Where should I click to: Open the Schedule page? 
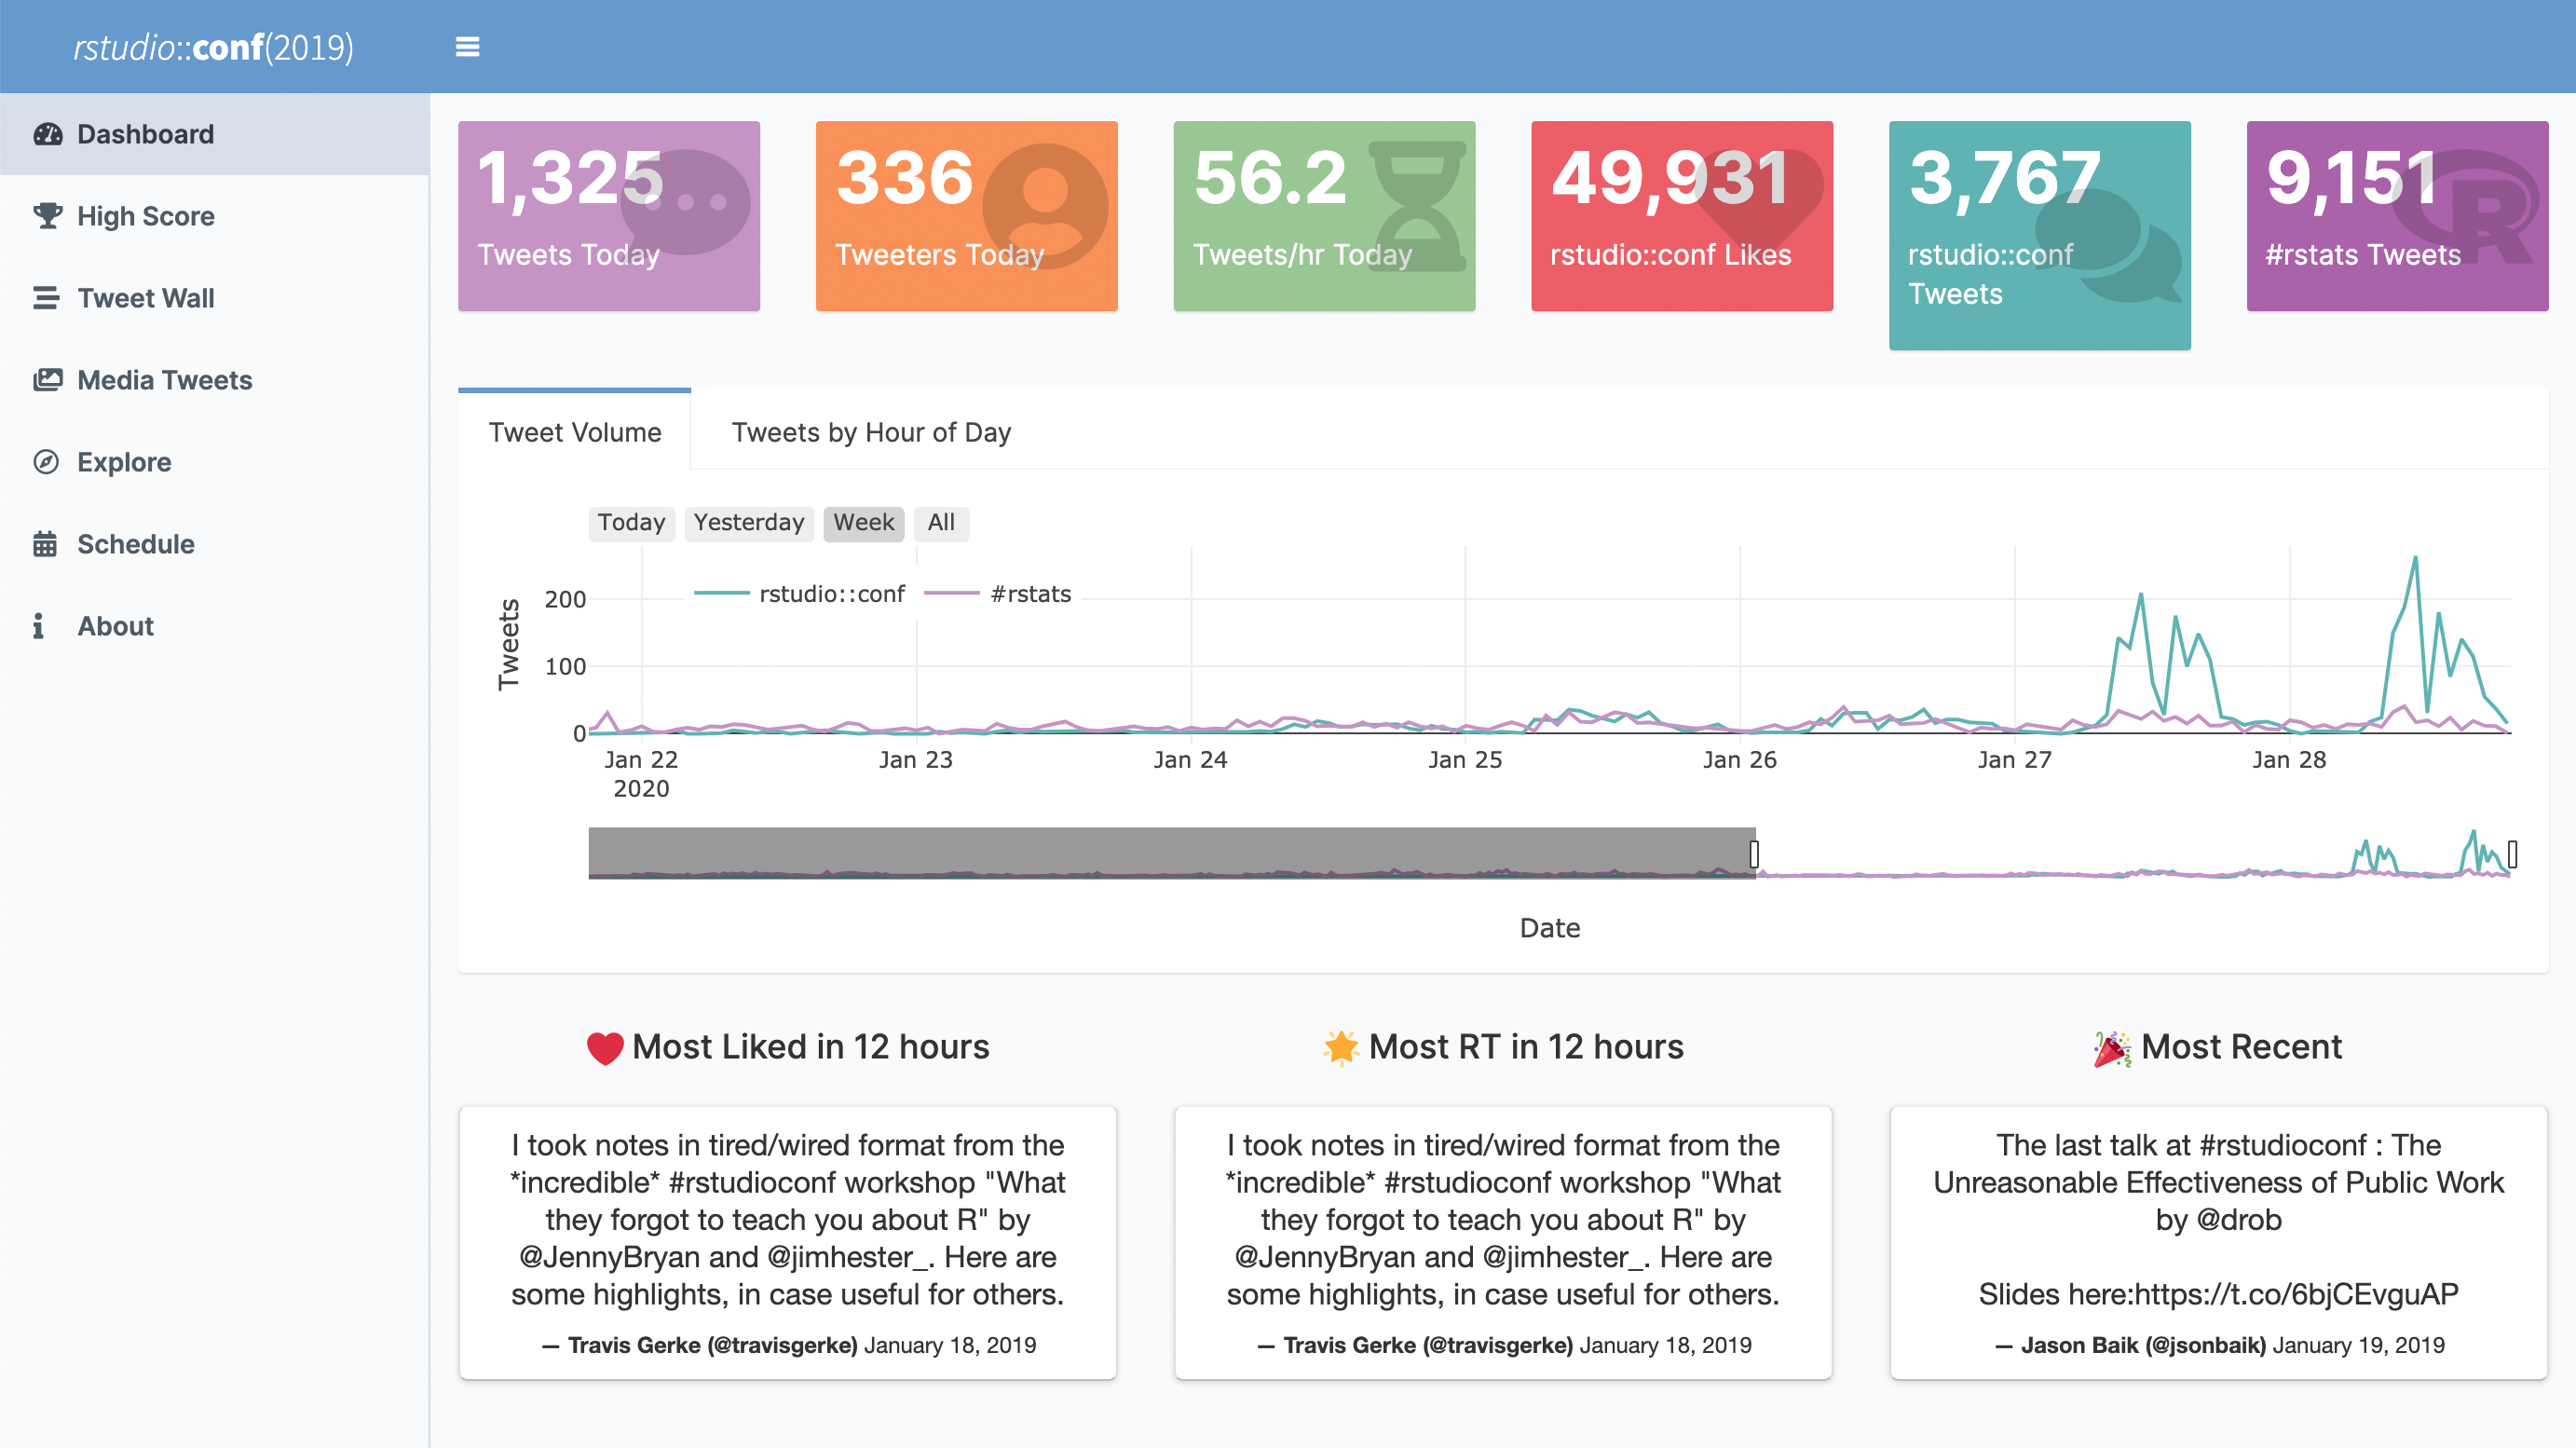[x=215, y=544]
